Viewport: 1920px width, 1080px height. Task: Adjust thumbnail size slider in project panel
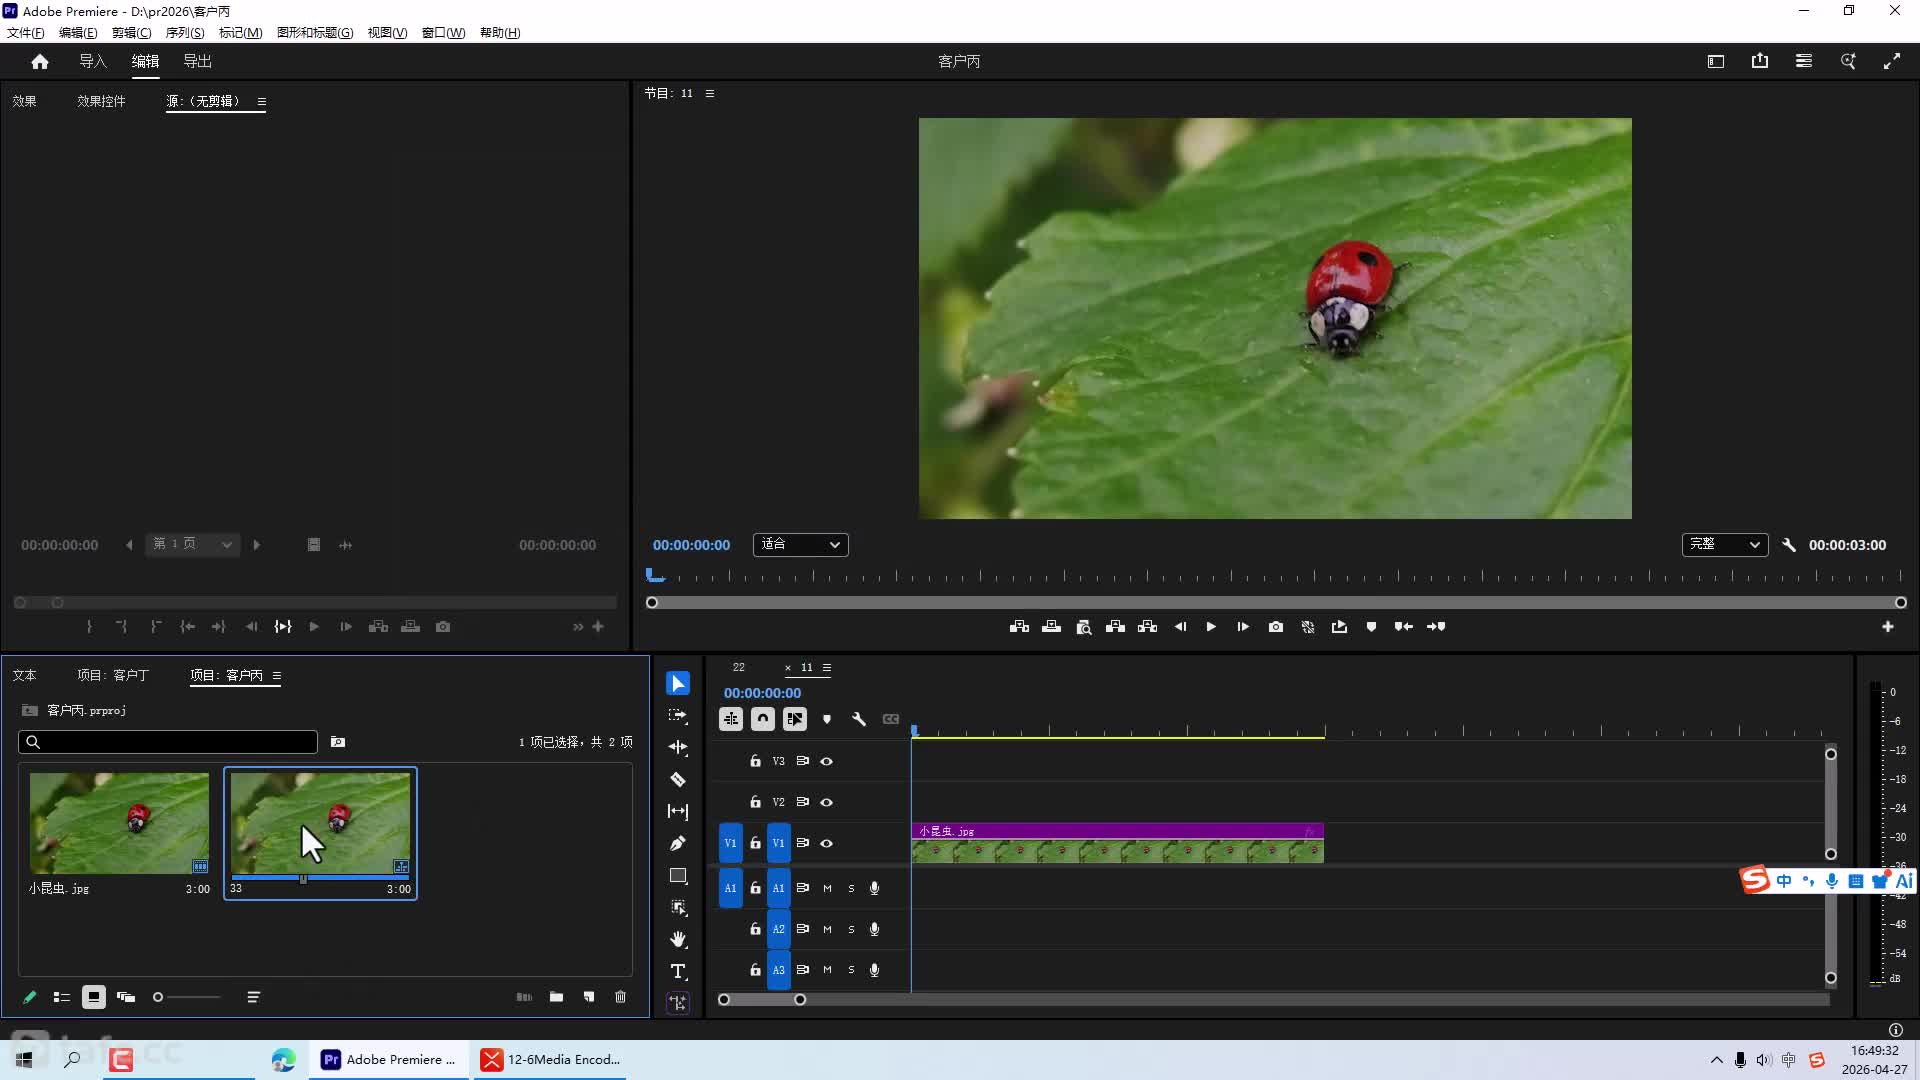[187, 998]
